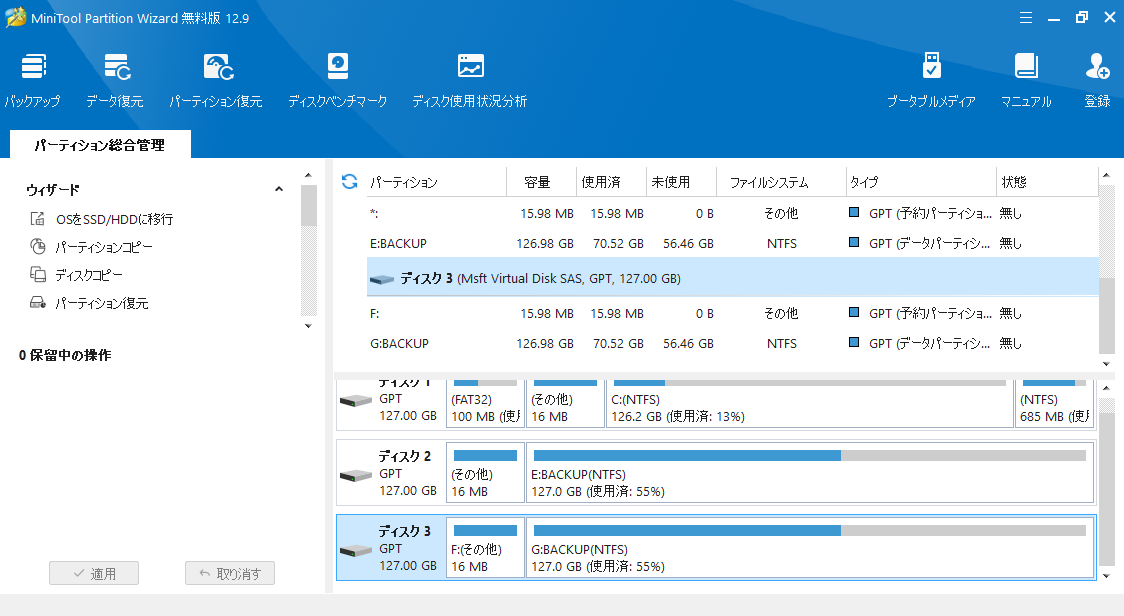Refresh the partition list
The height and width of the screenshot is (616, 1124).
(349, 181)
